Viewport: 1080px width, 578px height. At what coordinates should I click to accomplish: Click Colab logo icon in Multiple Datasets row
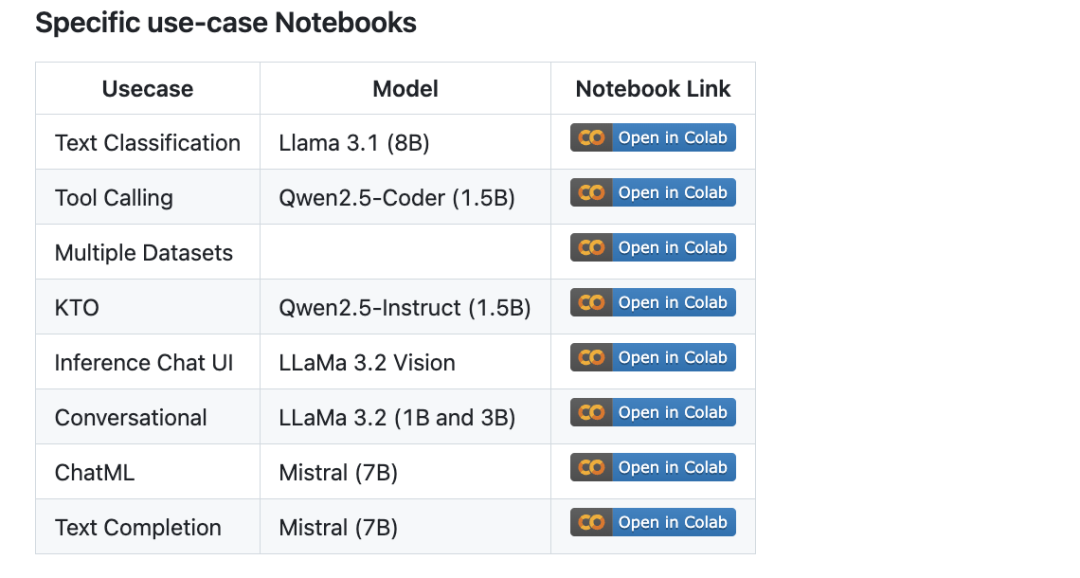591,248
